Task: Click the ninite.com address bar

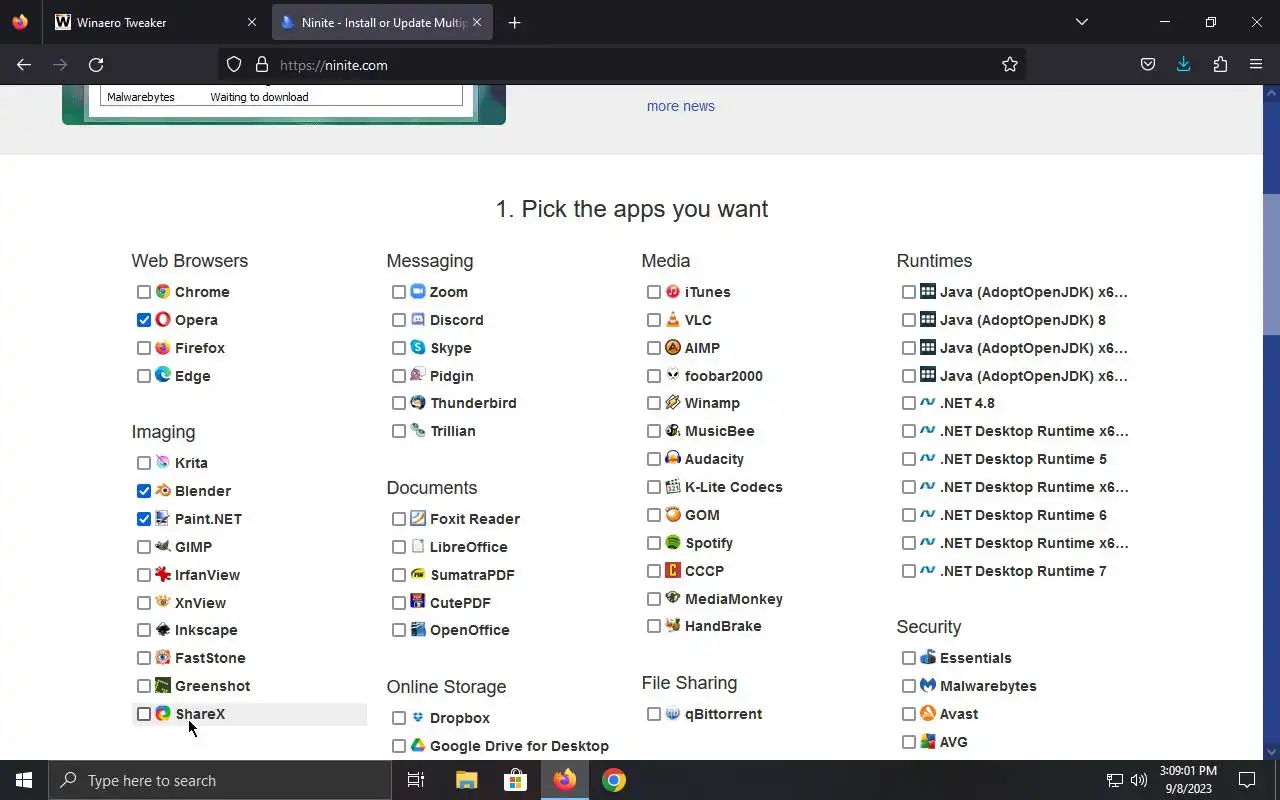Action: [x=622, y=65]
